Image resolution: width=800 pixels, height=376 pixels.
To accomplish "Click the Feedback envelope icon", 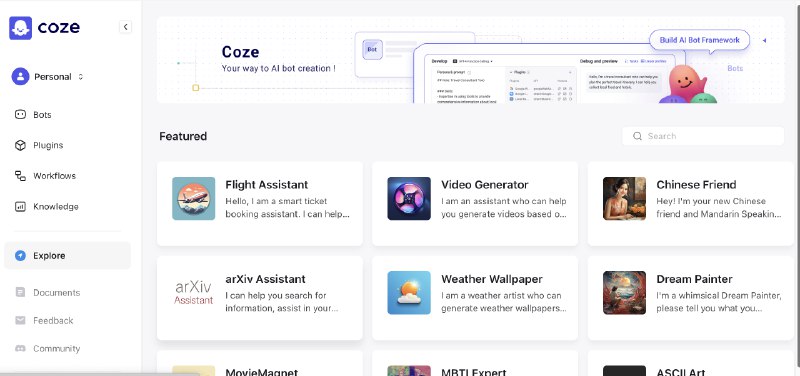I will coord(20,320).
